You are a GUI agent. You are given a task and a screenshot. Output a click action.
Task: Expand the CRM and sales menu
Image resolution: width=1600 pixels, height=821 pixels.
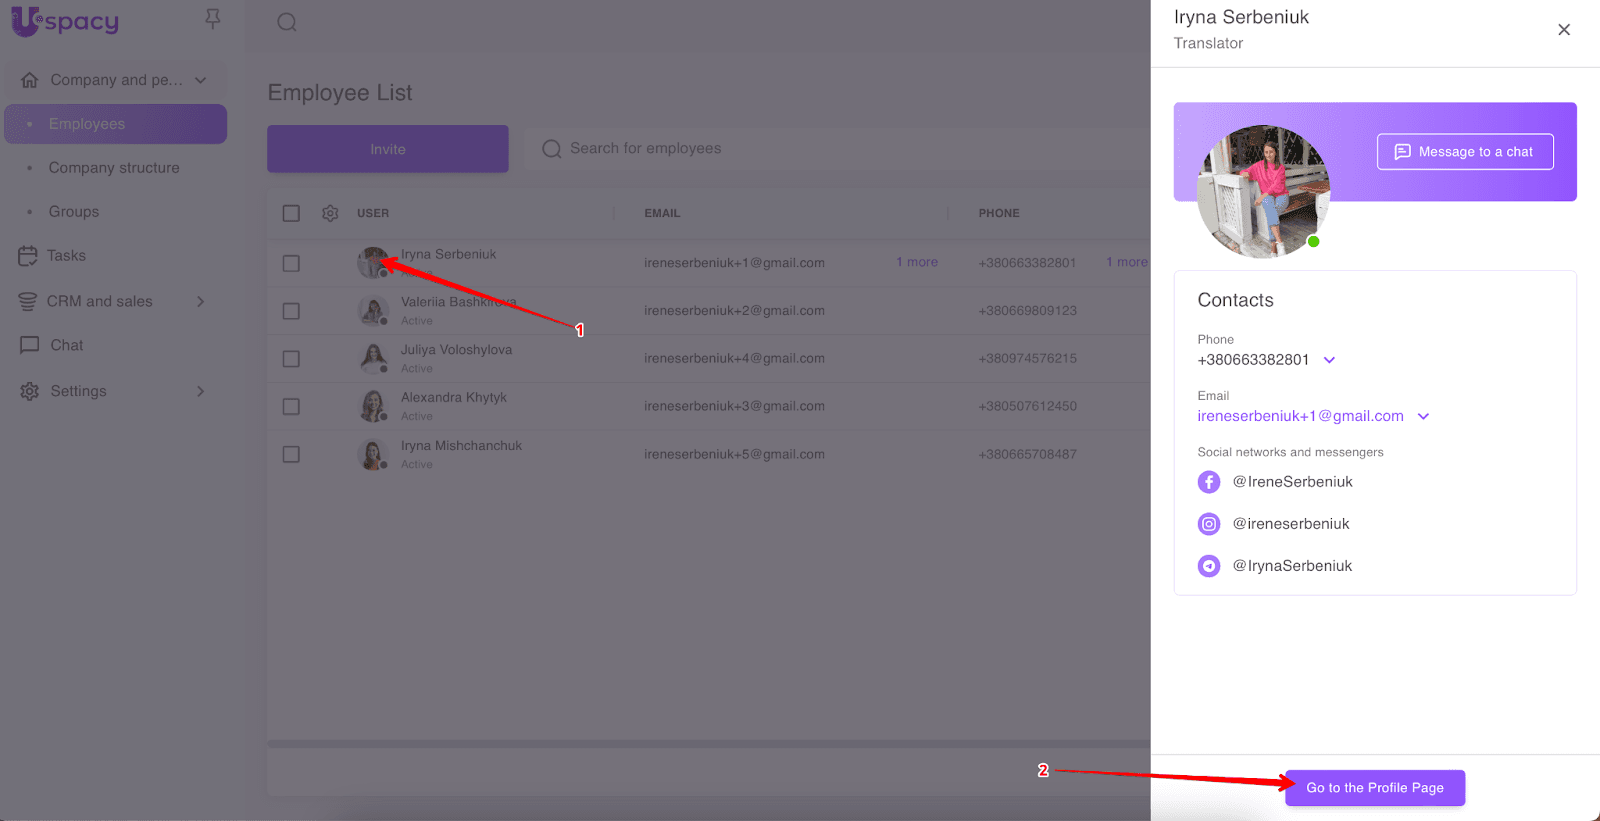pyautogui.click(x=200, y=301)
